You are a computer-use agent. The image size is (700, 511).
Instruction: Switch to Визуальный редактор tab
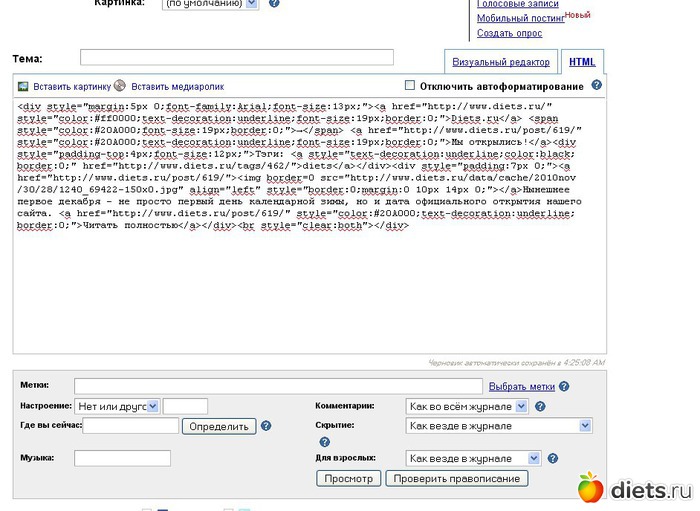point(501,62)
